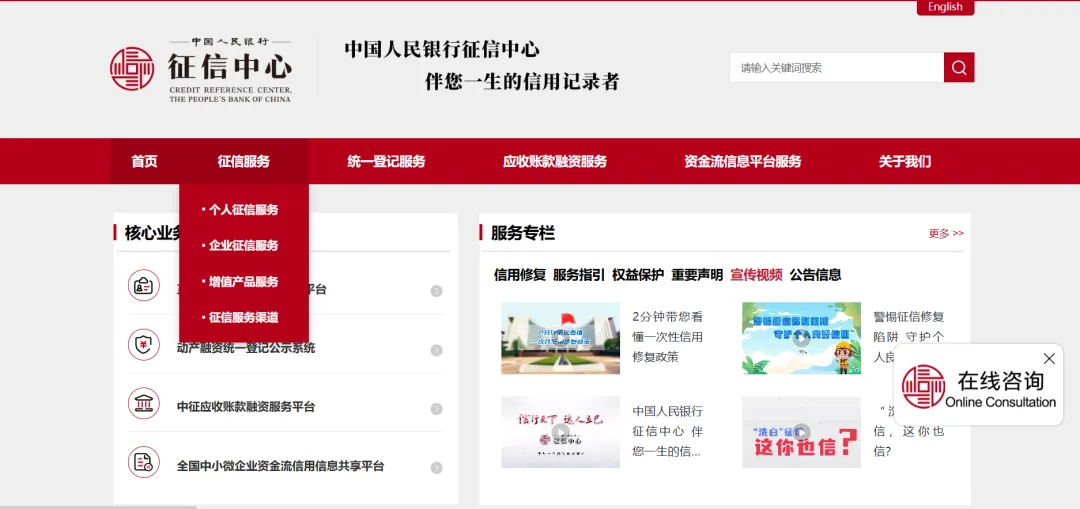1080x509 pixels.
Task: Click arrow at end of 动产融资统一登记公示系统 row
Action: click(436, 351)
